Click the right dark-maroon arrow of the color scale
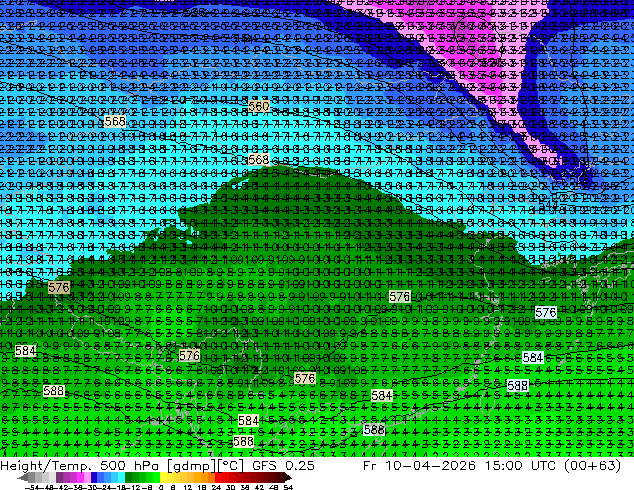Viewport: 634px width, 490px height. tap(288, 478)
